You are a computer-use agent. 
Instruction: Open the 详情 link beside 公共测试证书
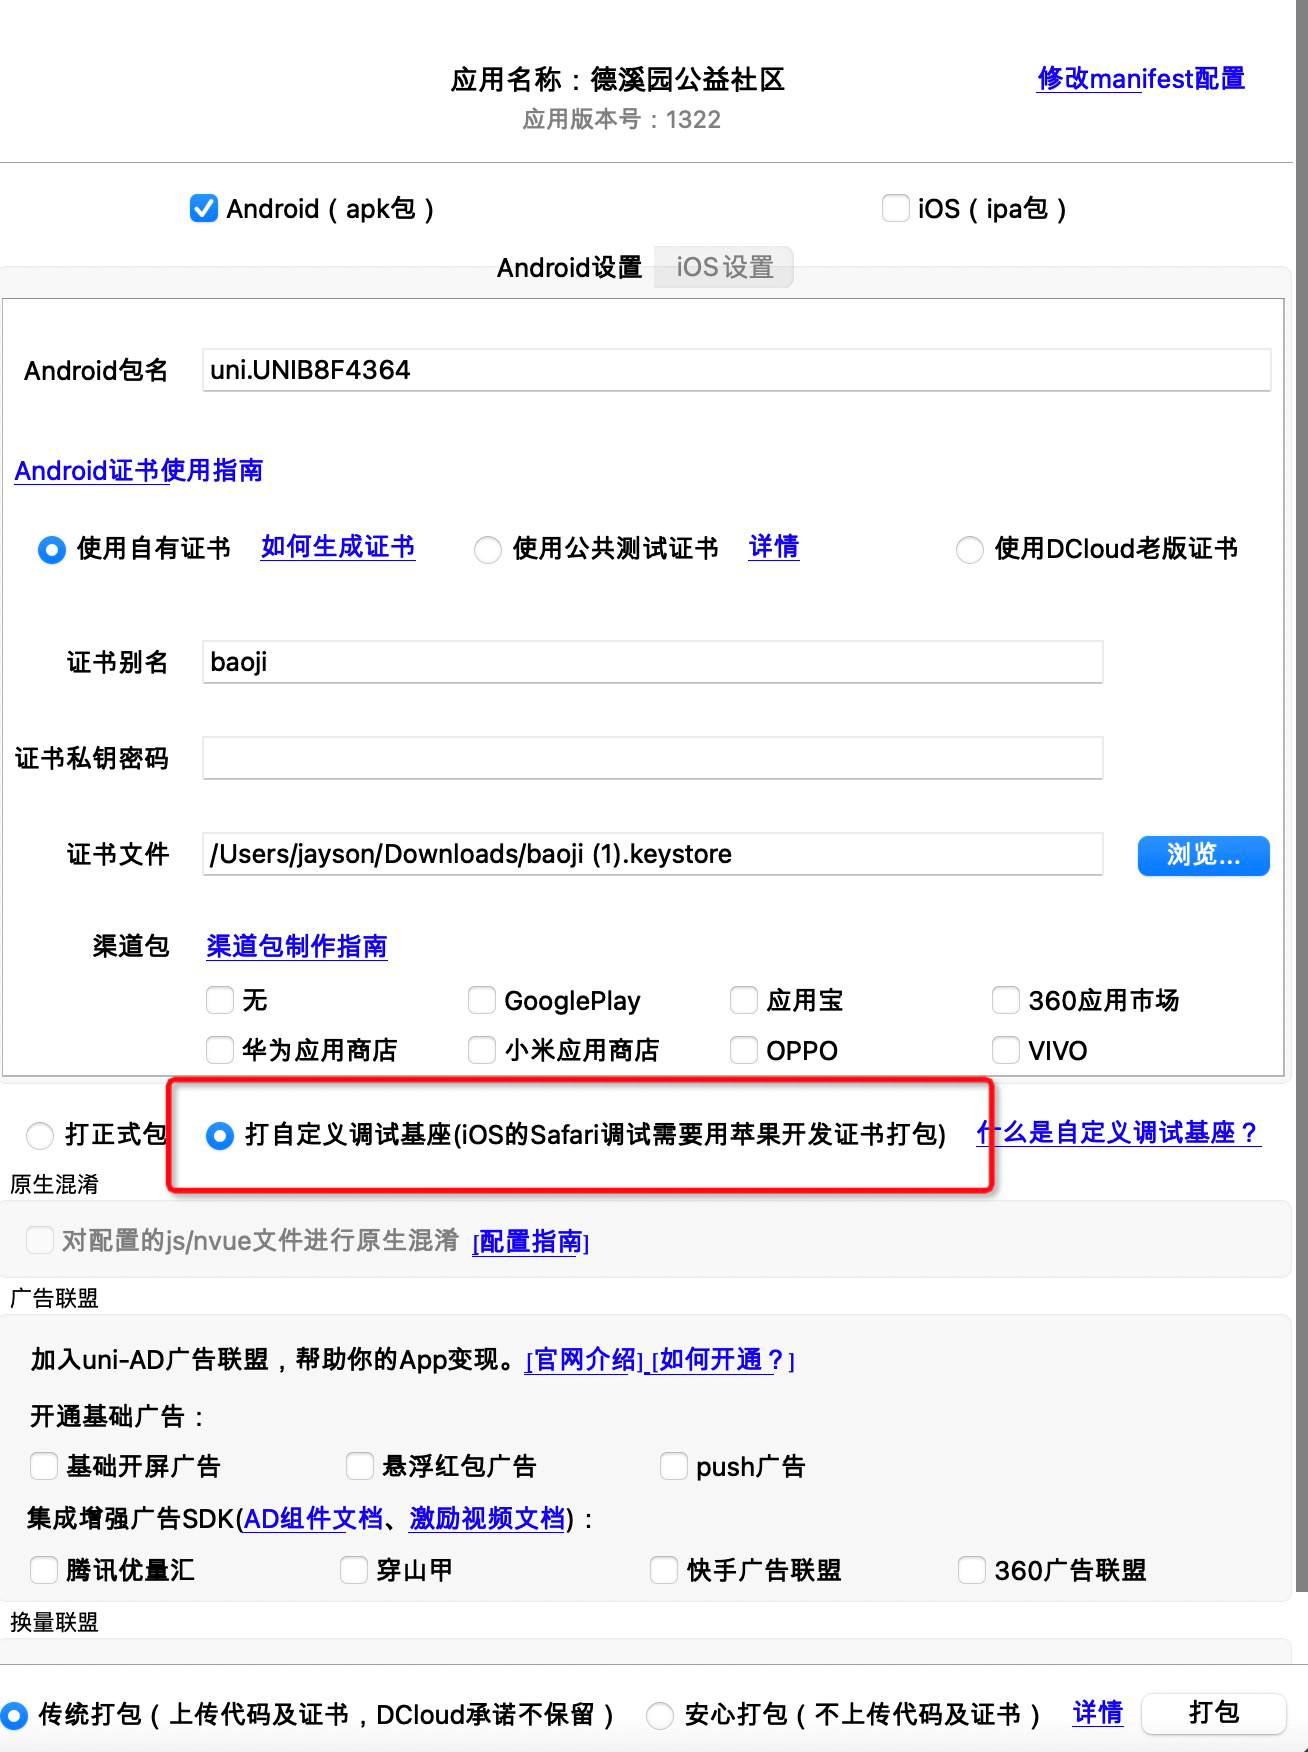click(774, 547)
